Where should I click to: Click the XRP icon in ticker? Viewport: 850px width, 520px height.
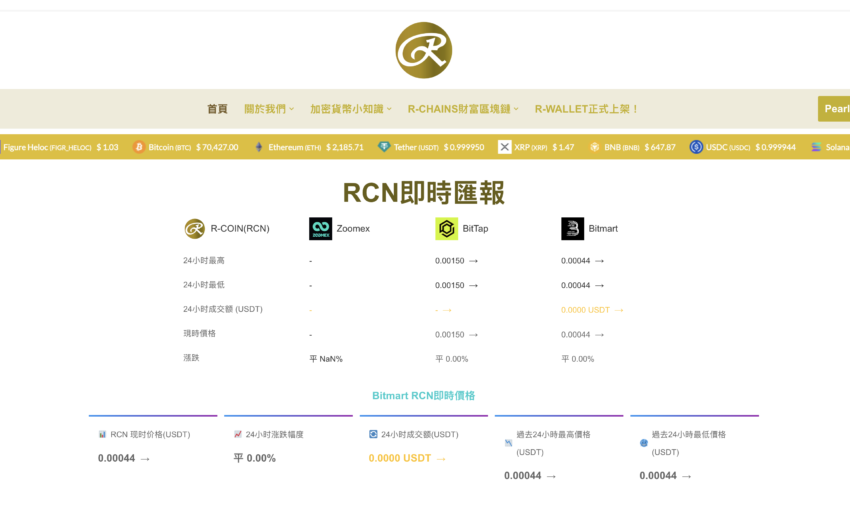(x=504, y=147)
